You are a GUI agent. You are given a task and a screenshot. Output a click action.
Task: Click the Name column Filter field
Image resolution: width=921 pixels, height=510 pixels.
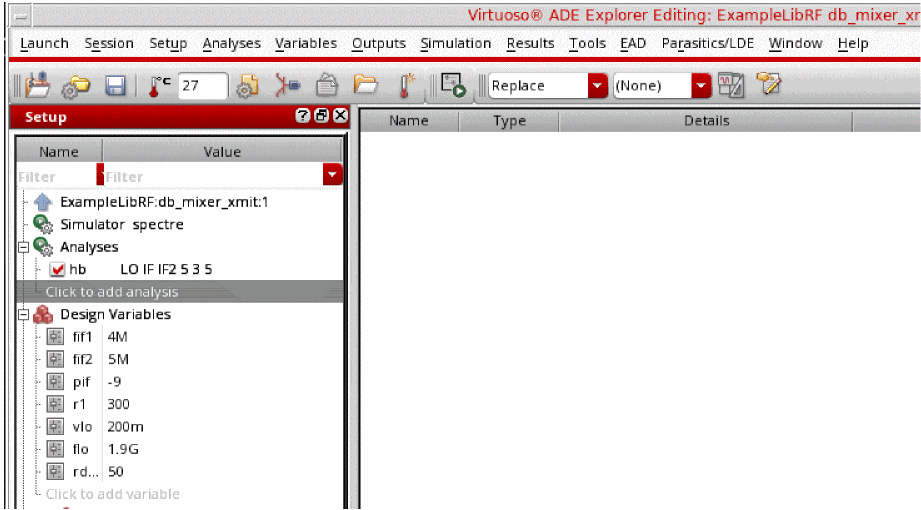pyautogui.click(x=56, y=176)
